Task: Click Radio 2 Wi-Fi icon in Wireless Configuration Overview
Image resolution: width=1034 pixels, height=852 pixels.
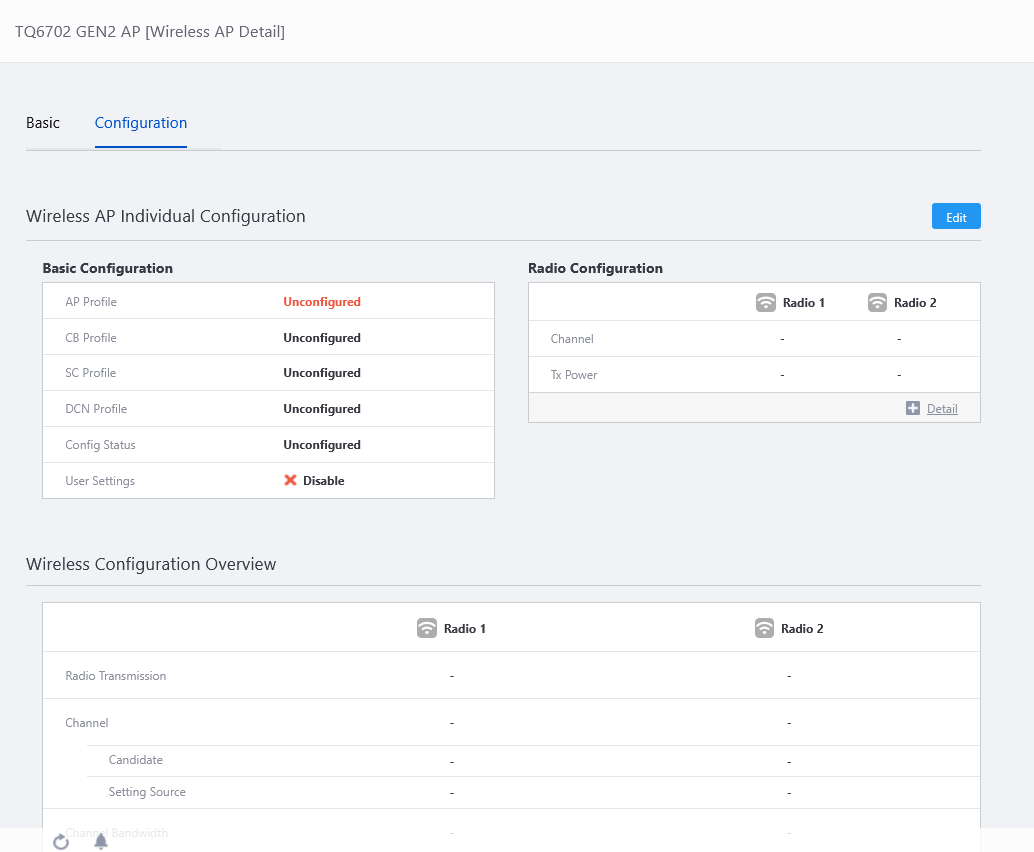Action: (x=764, y=628)
